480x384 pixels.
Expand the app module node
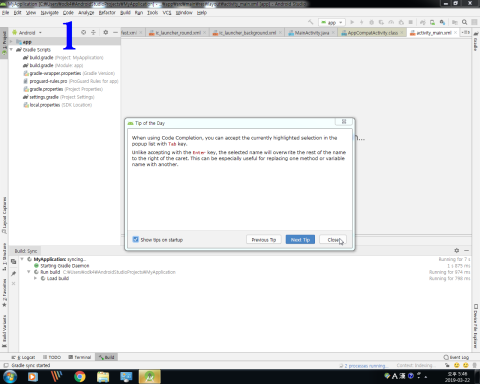pyautogui.click(x=11, y=42)
